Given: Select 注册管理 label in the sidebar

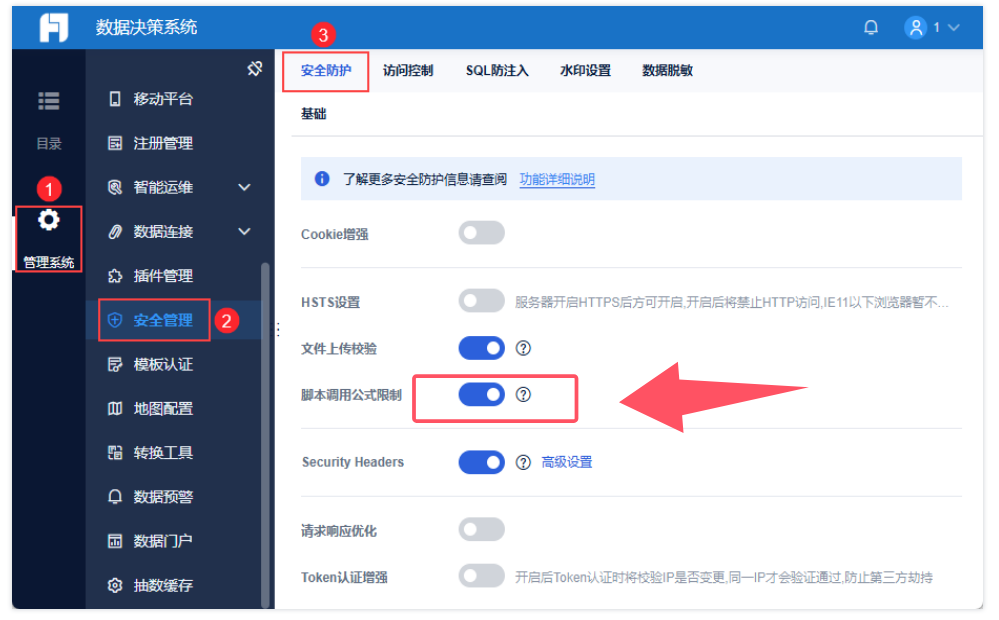Looking at the screenshot, I should [163, 143].
